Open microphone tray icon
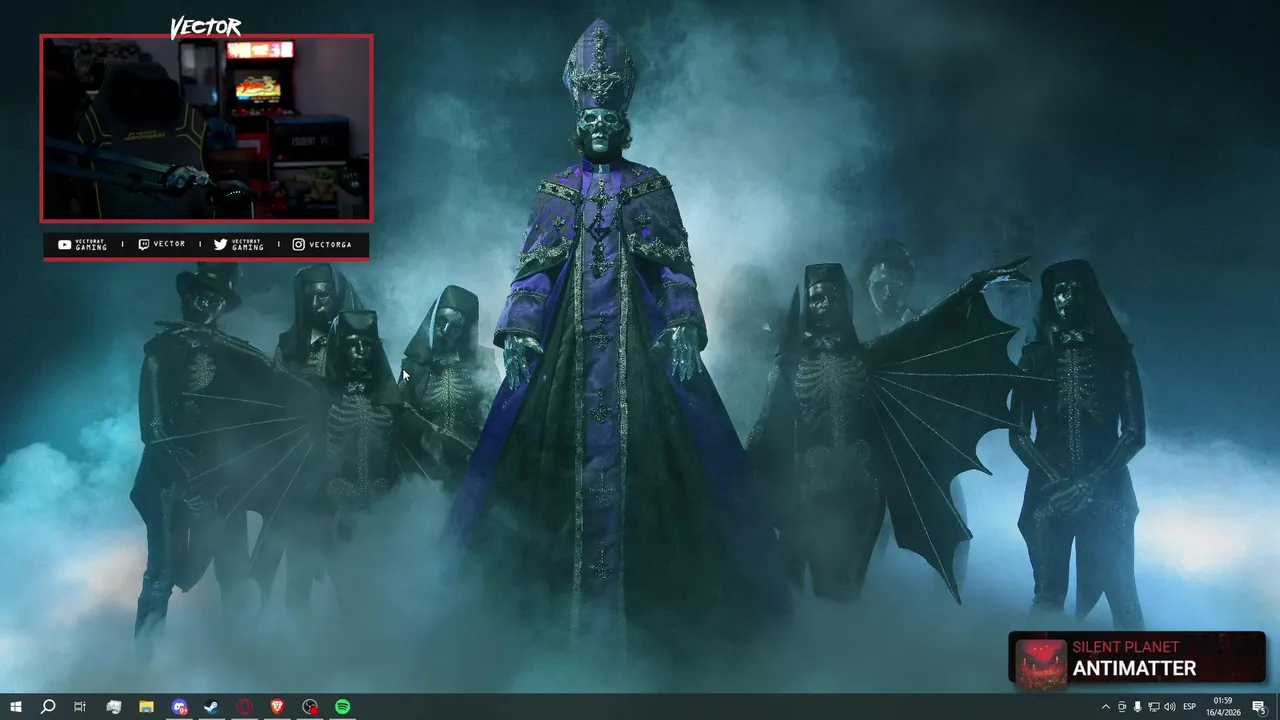 click(1137, 707)
